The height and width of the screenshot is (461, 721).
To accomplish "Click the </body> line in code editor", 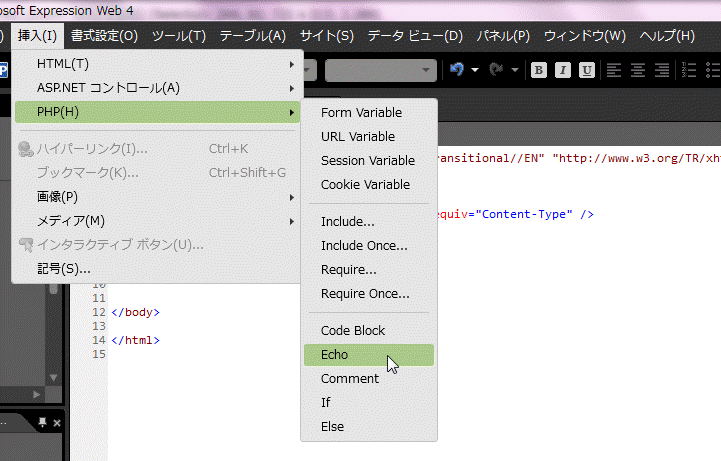I will pyautogui.click(x=136, y=312).
